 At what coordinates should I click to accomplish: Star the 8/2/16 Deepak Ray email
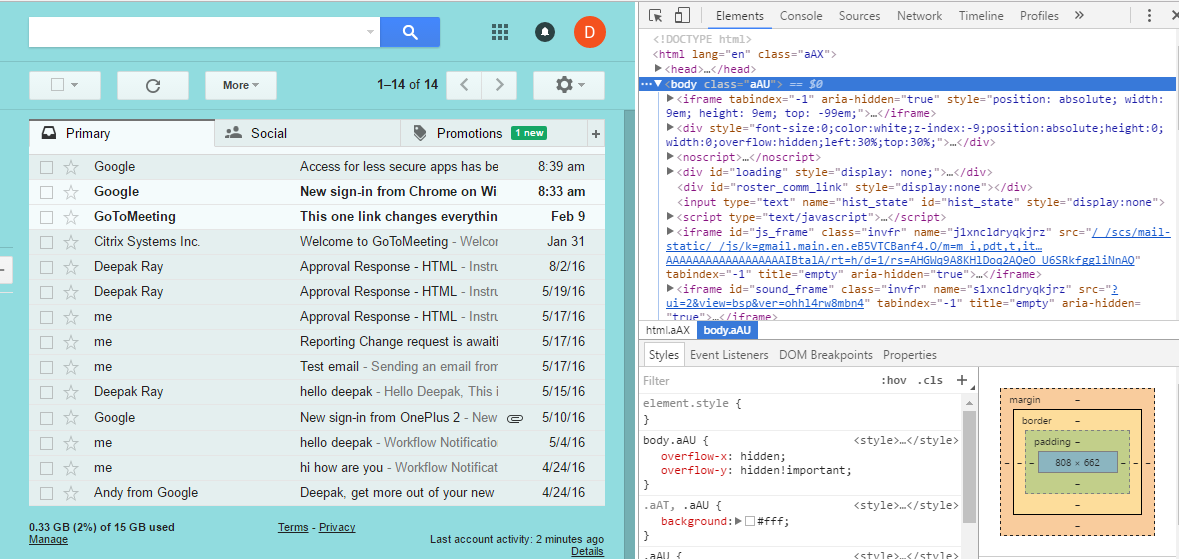tap(71, 267)
